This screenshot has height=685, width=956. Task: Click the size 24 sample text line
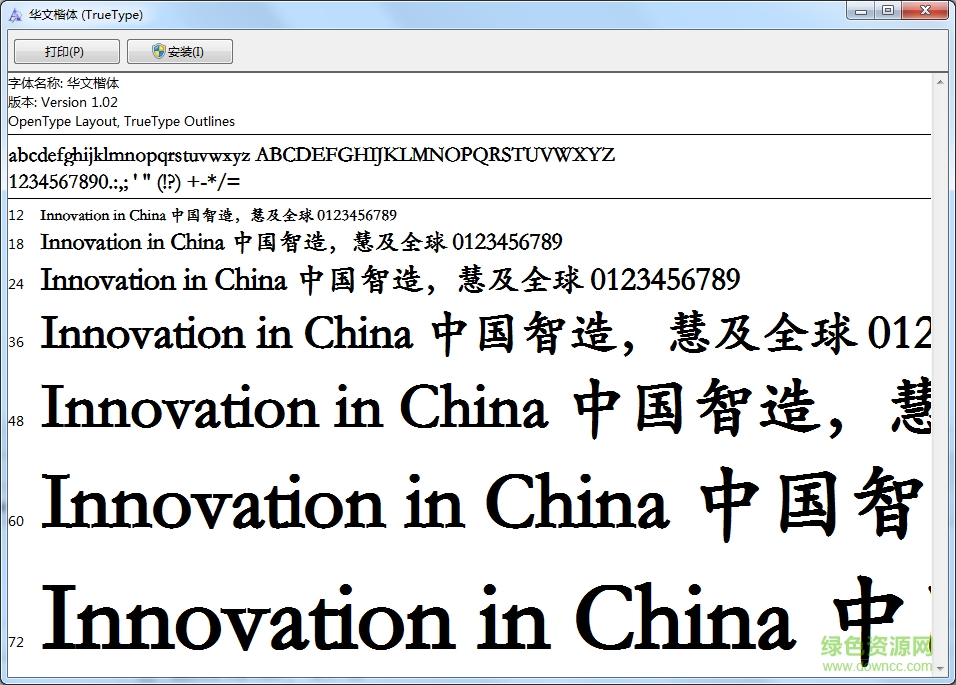tap(390, 280)
